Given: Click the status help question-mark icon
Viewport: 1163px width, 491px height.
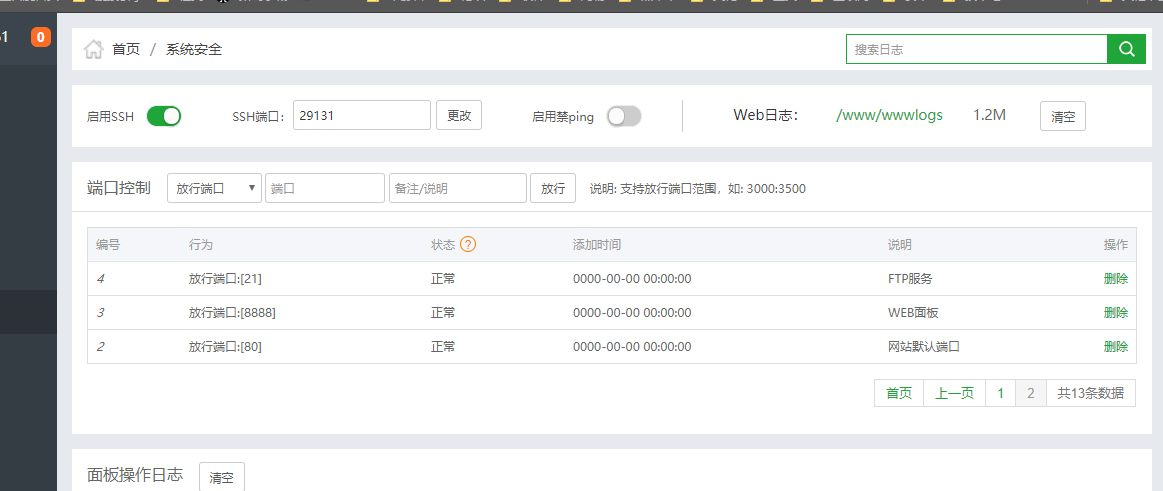Looking at the screenshot, I should pyautogui.click(x=467, y=244).
